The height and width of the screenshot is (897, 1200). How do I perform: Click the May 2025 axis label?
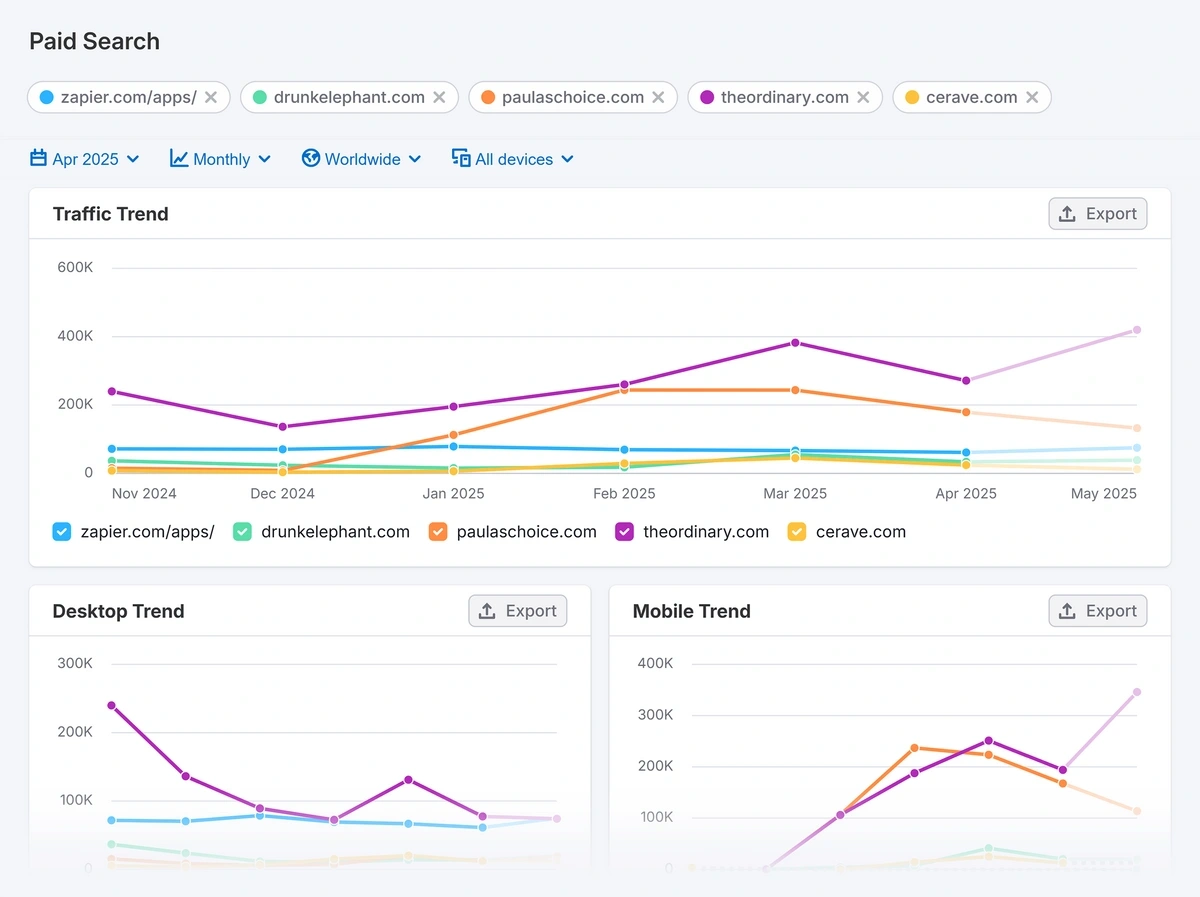pyautogui.click(x=1104, y=494)
